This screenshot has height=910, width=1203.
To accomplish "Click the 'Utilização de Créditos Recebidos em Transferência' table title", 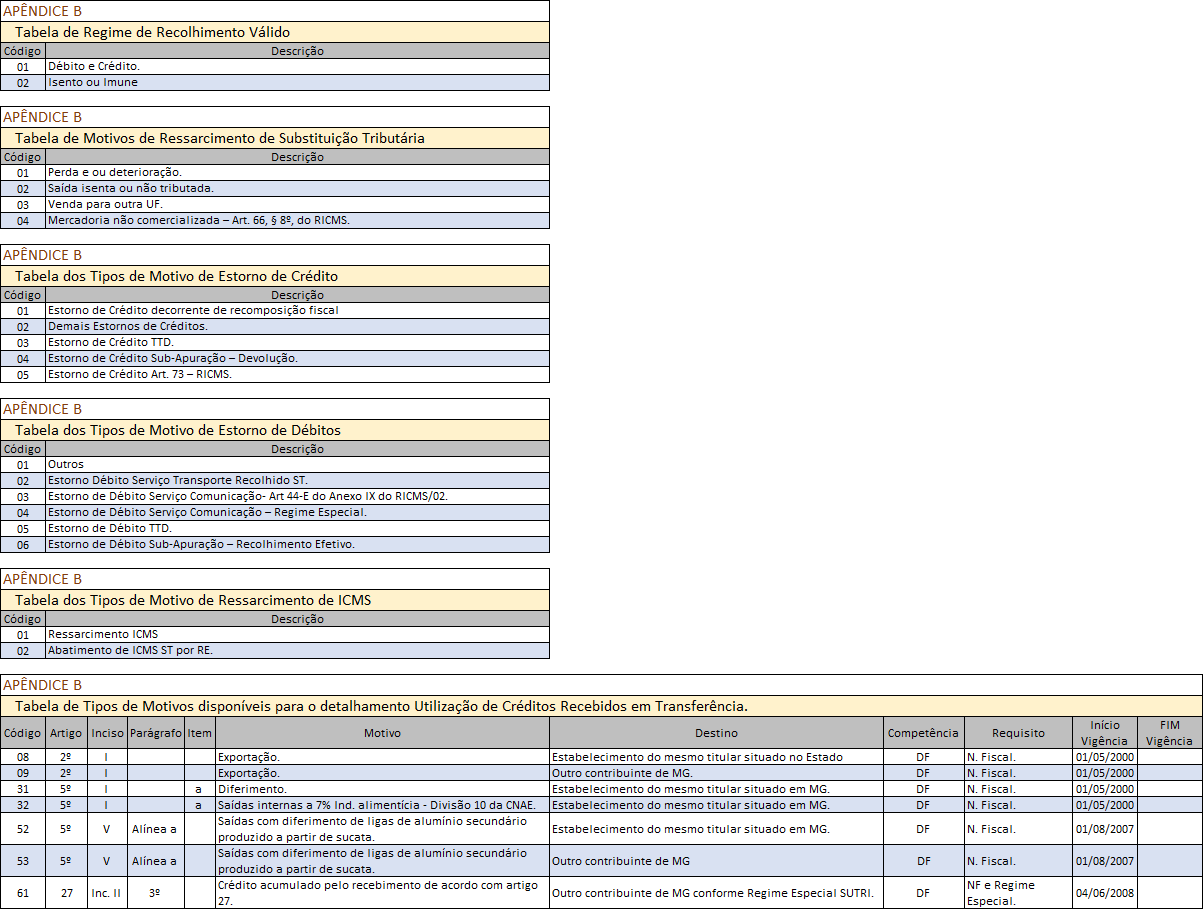I will (601, 706).
